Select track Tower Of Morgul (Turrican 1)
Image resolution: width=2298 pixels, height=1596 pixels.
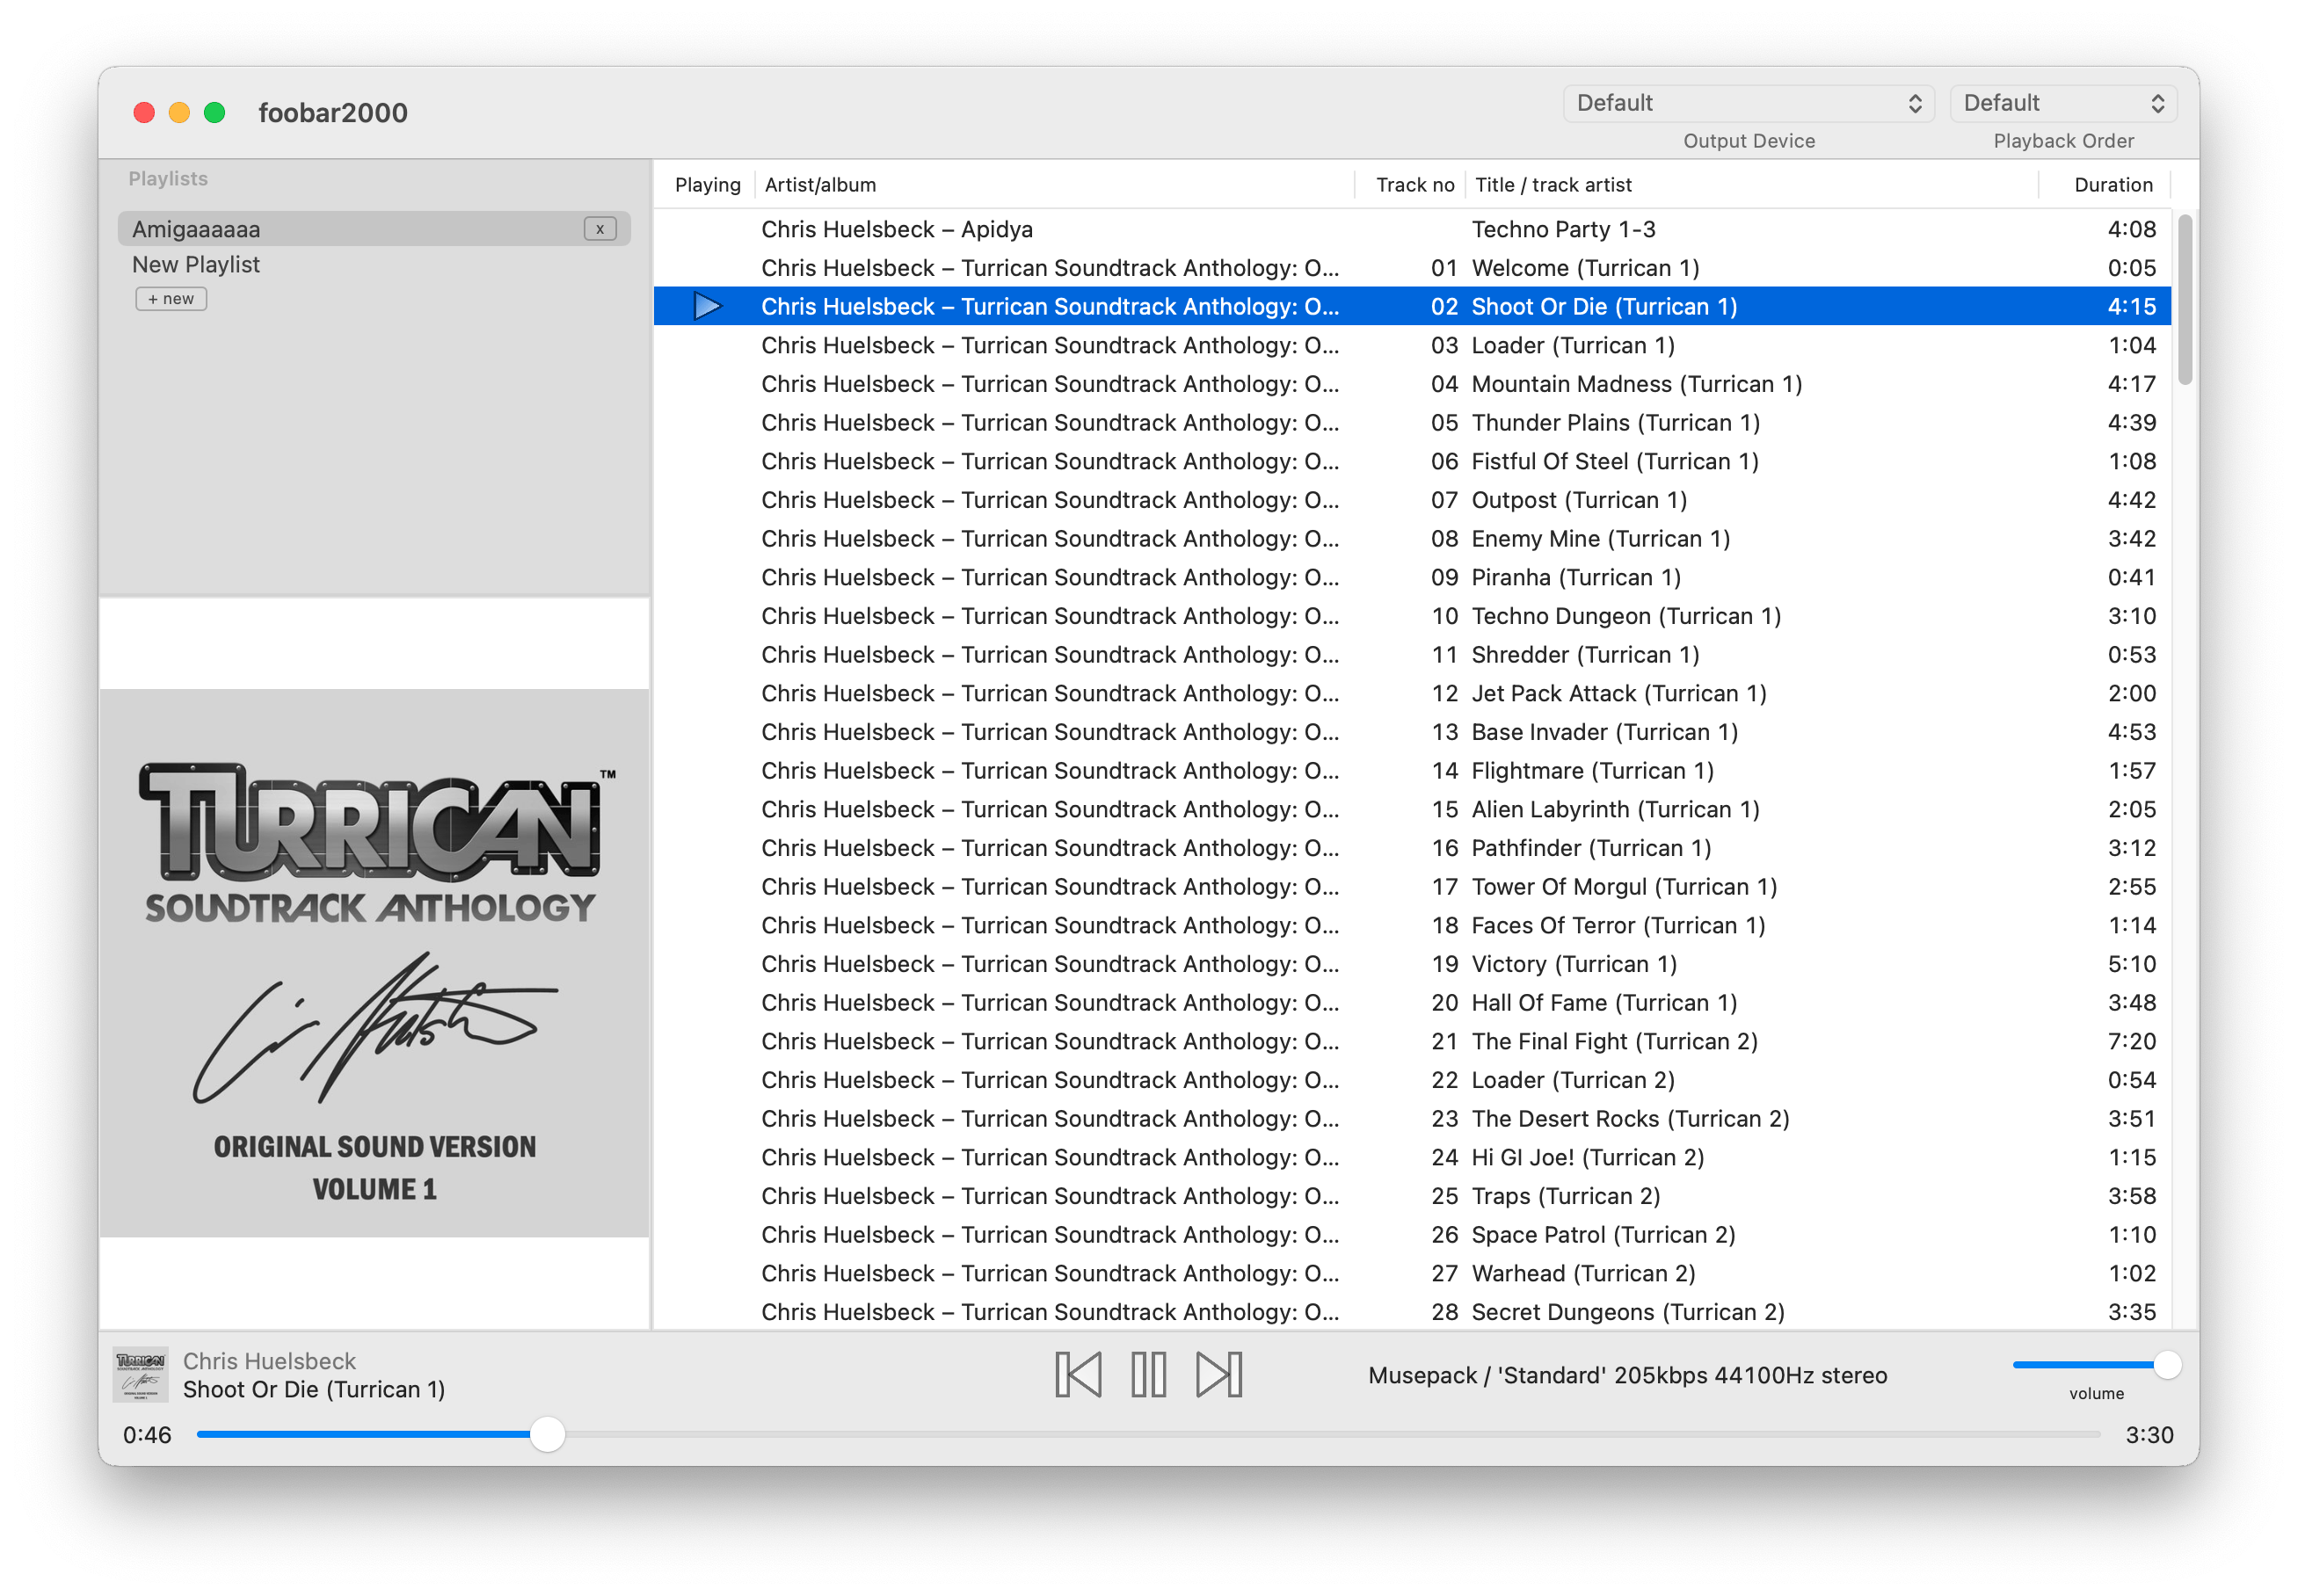[1412, 886]
